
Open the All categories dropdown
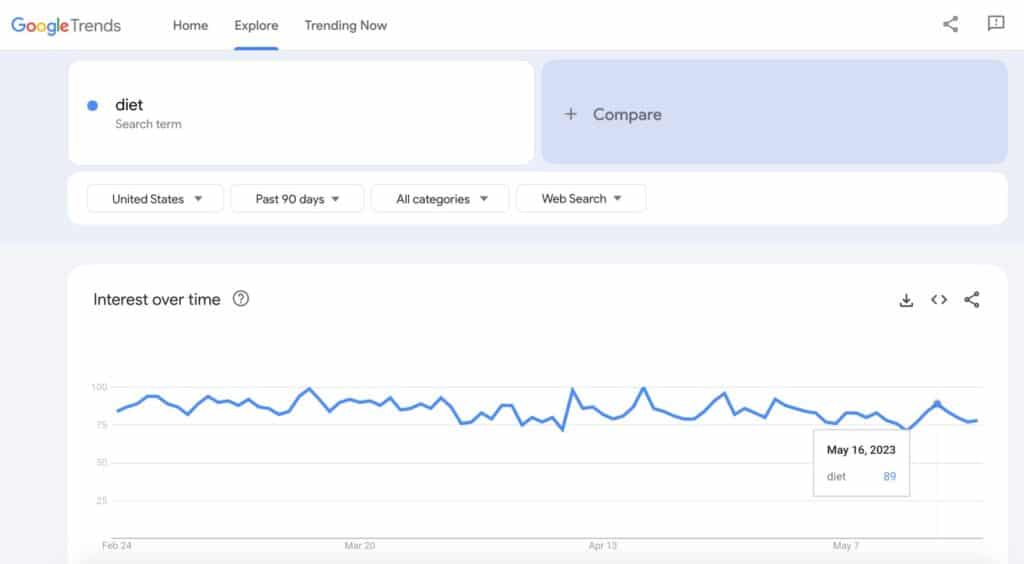click(441, 198)
